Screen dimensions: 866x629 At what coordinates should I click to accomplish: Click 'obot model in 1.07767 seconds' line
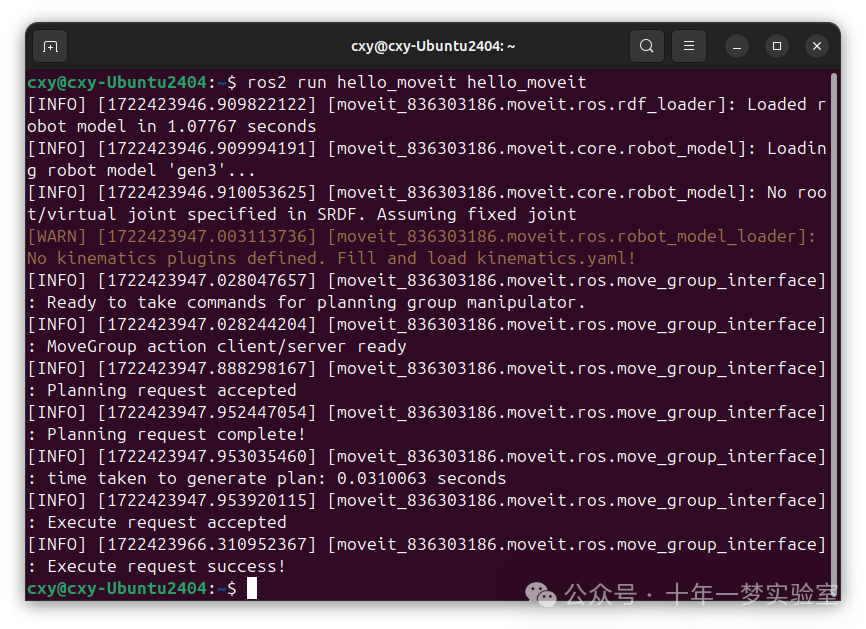[171, 126]
